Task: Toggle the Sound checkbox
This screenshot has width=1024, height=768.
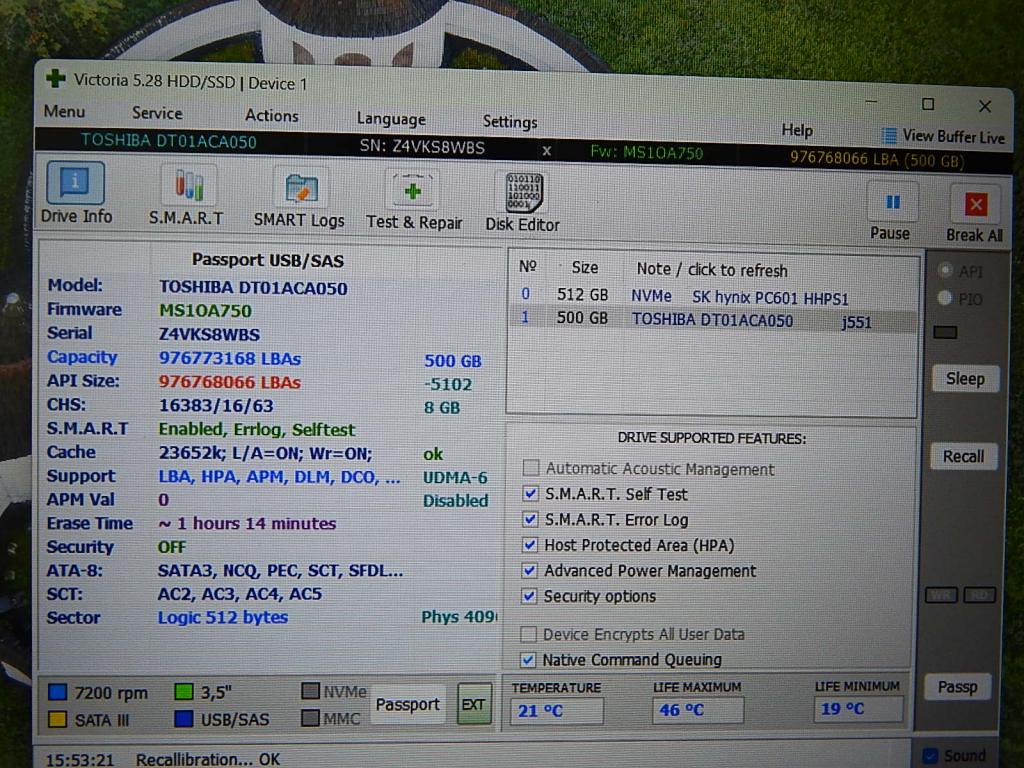Action: tap(930, 755)
